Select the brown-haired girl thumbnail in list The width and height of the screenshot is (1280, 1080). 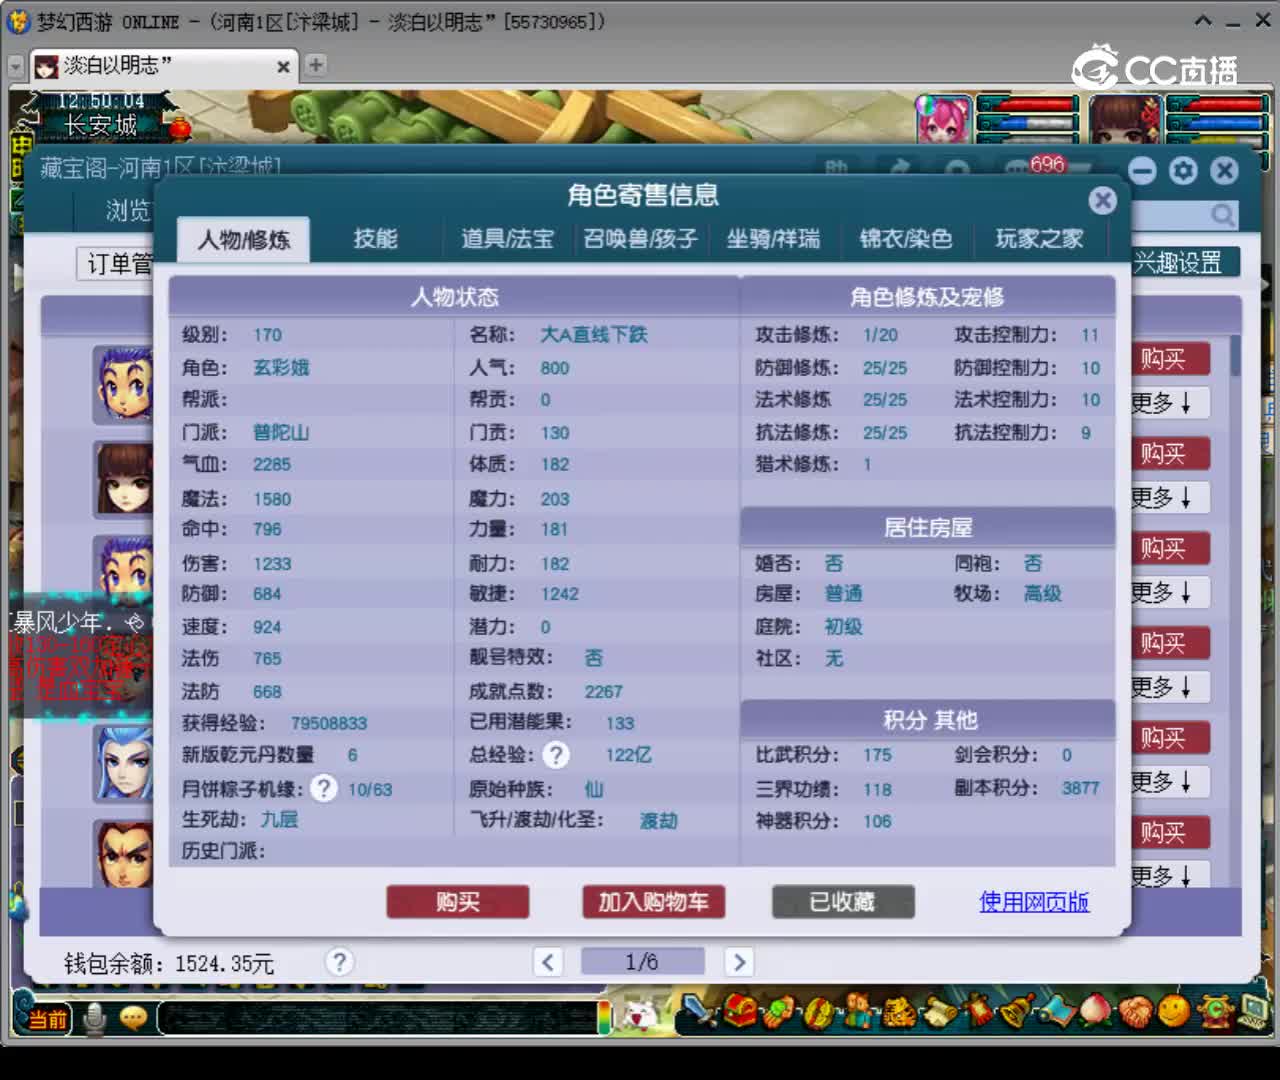pos(123,479)
